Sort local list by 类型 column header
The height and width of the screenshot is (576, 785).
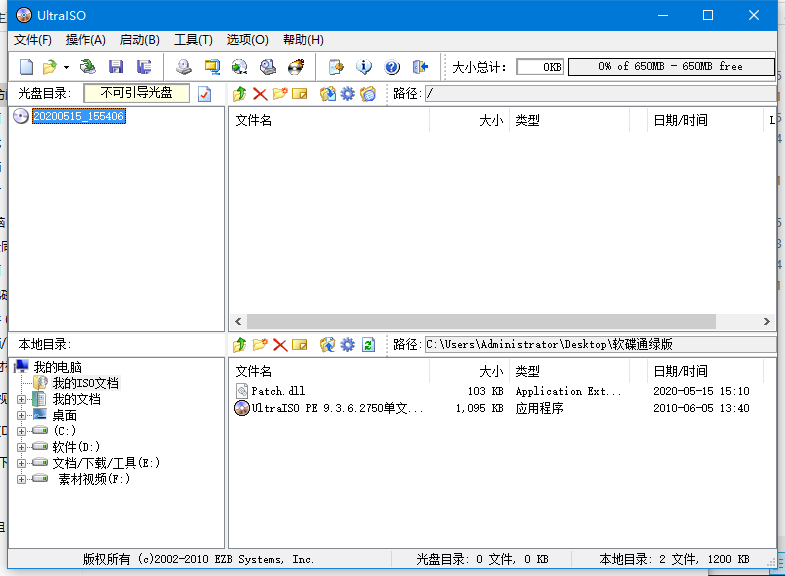click(570, 371)
